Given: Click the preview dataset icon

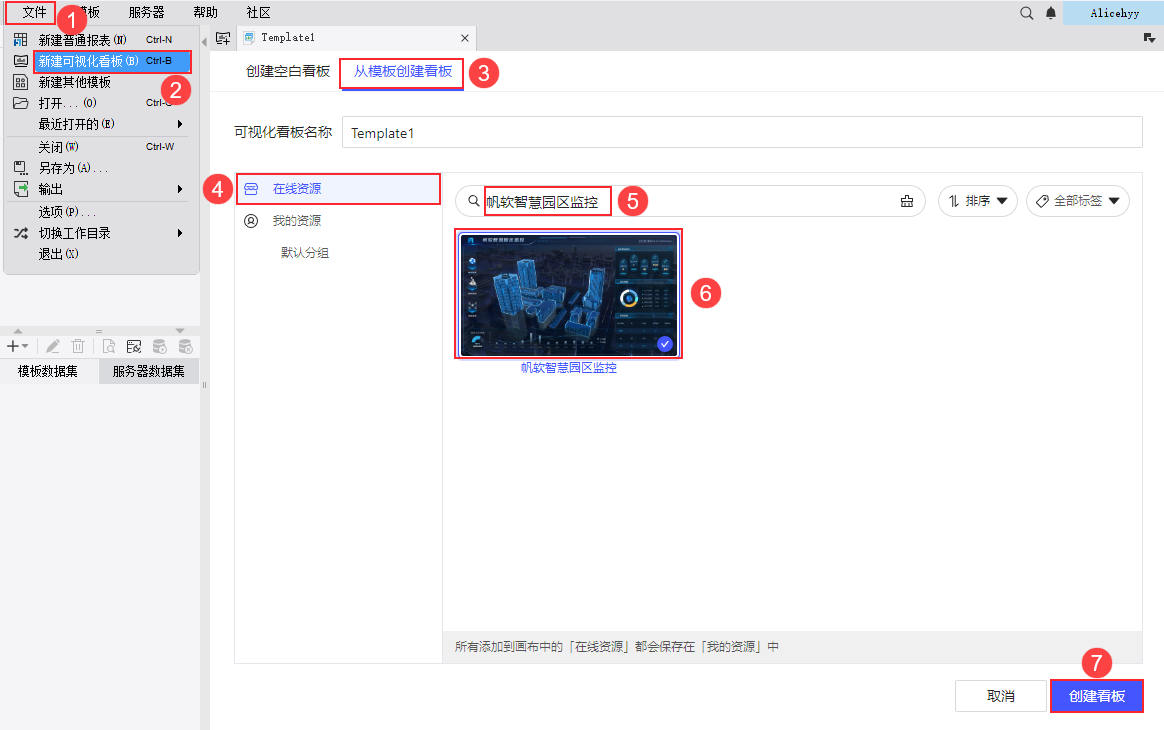Looking at the screenshot, I should tap(109, 346).
